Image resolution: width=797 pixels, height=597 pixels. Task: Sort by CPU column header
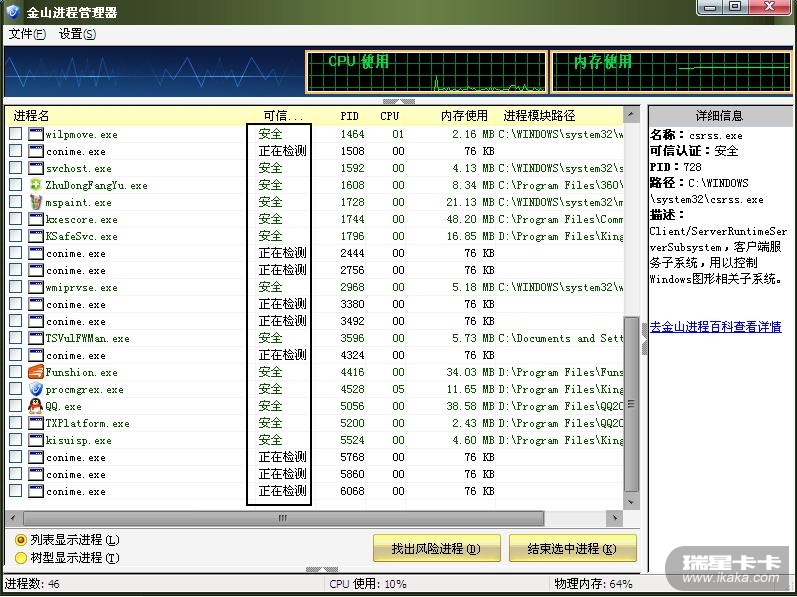(389, 116)
